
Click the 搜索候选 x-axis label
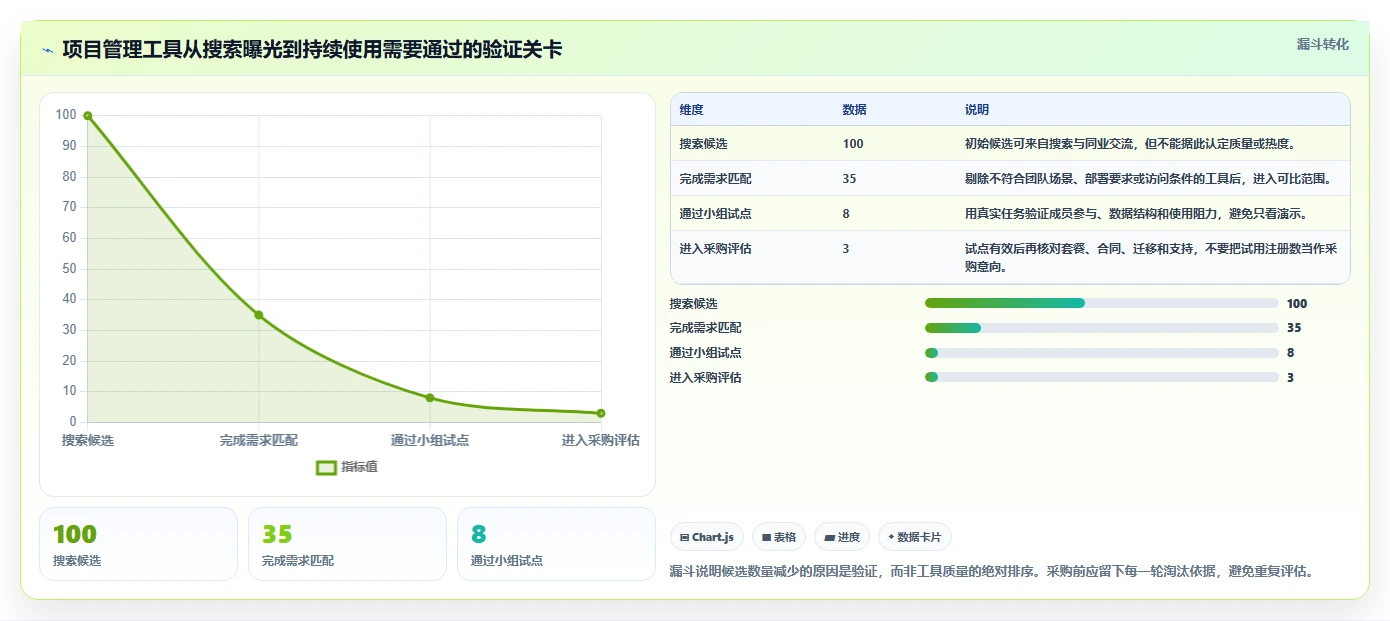[x=88, y=440]
